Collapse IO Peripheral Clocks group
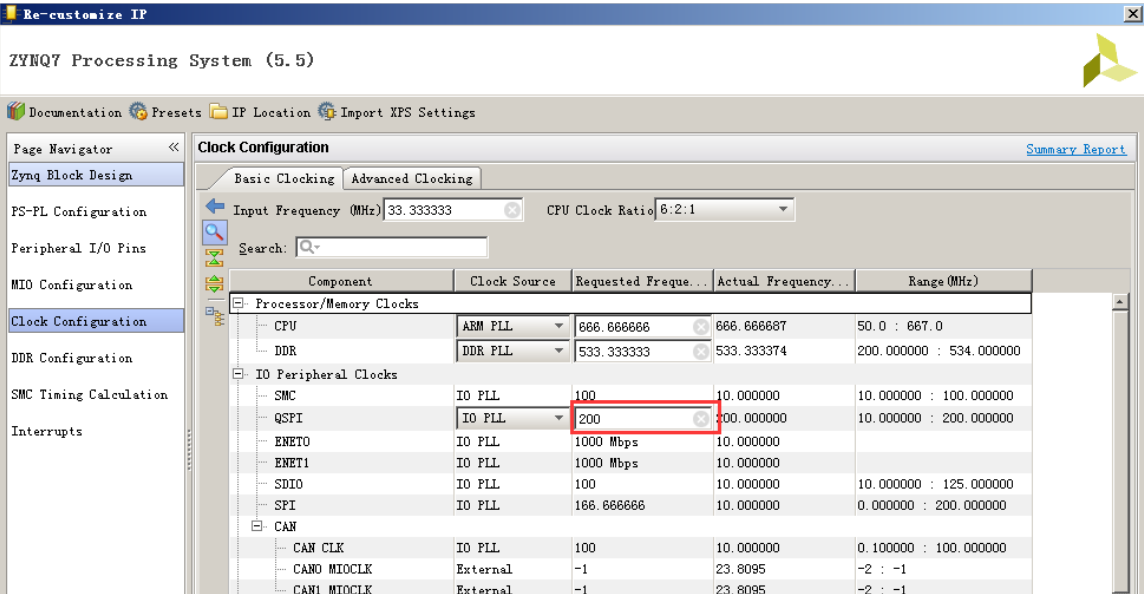1144x594 pixels. pos(238,374)
